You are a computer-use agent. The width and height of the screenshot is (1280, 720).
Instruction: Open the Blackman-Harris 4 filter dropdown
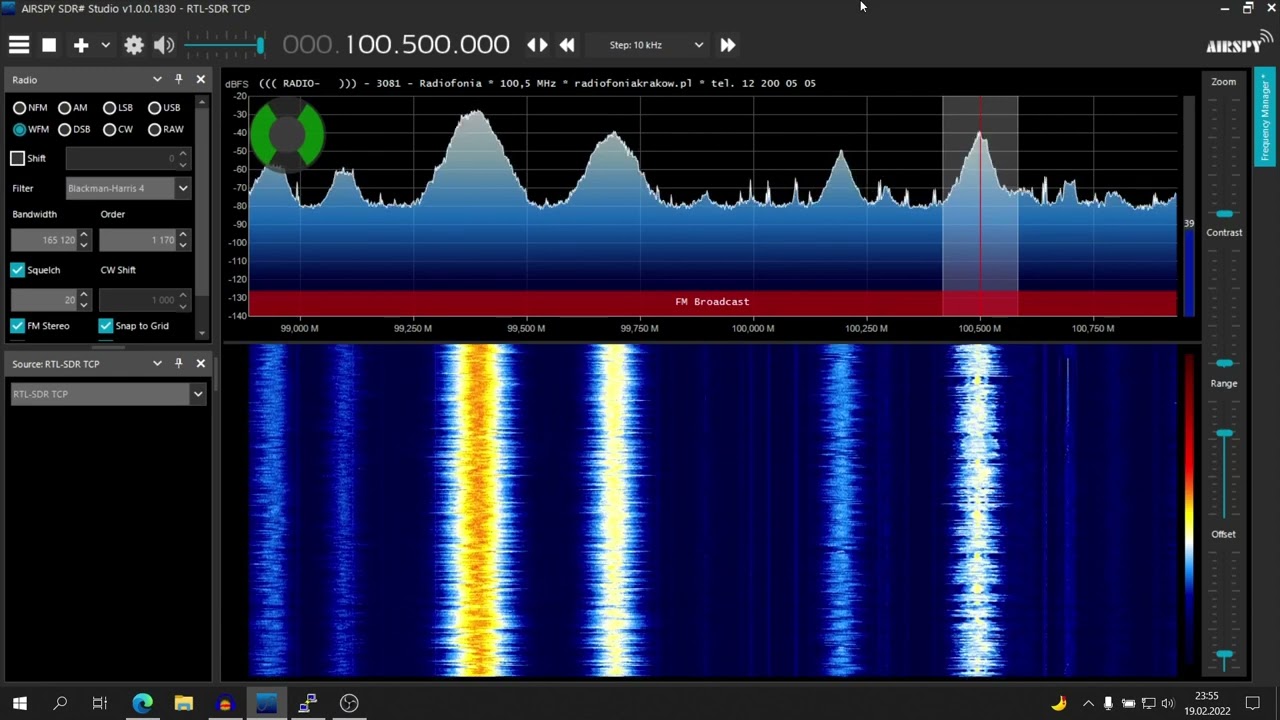click(x=128, y=188)
